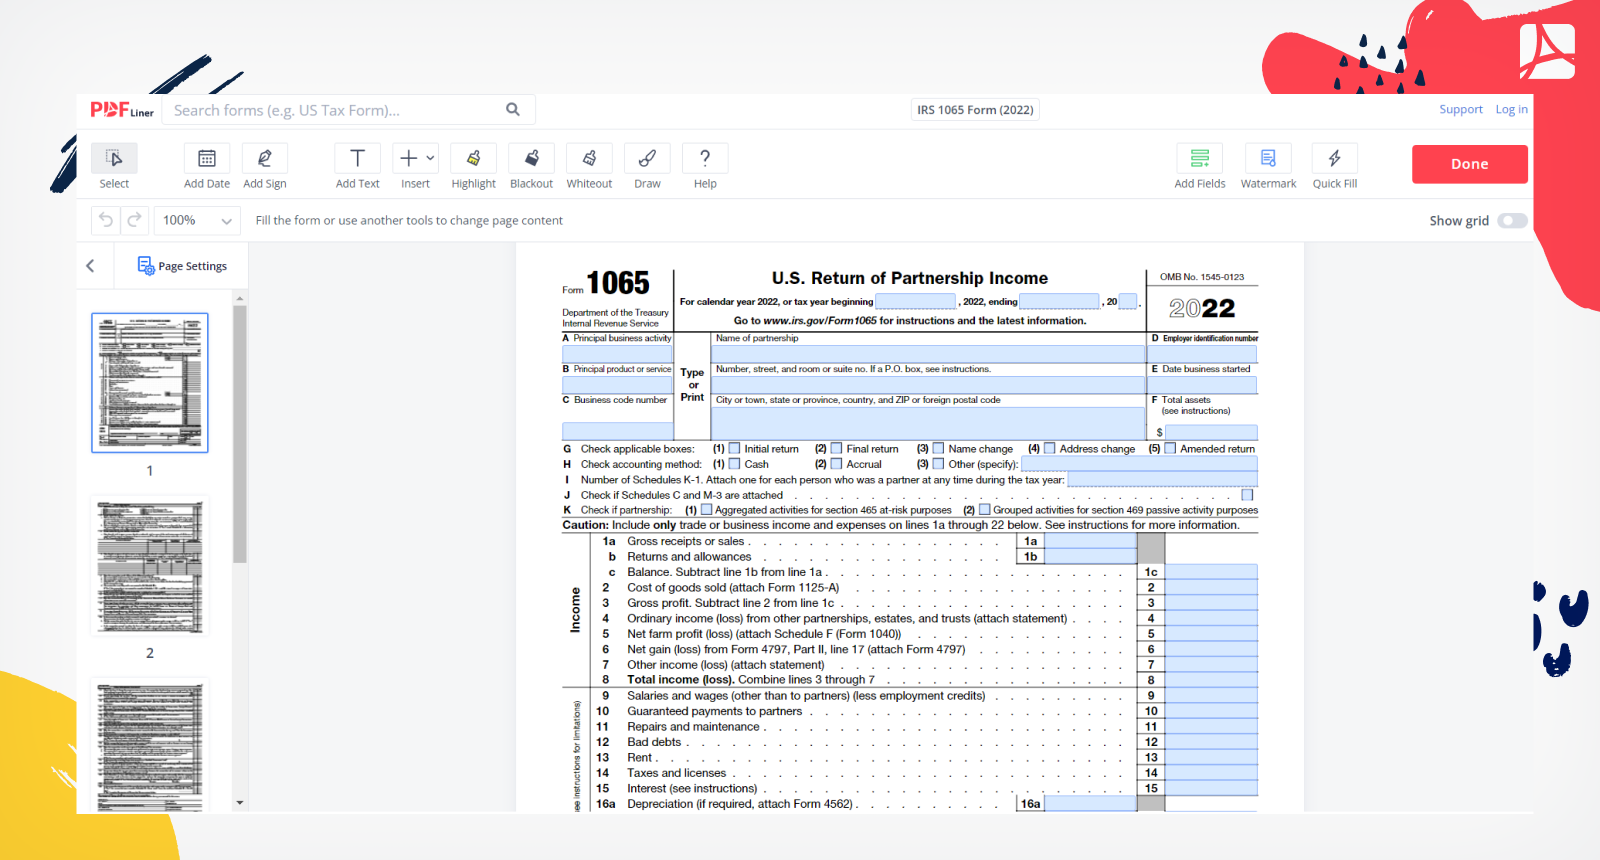Click the line 1b returns field
Image resolution: width=1600 pixels, height=860 pixels.
tap(1091, 557)
